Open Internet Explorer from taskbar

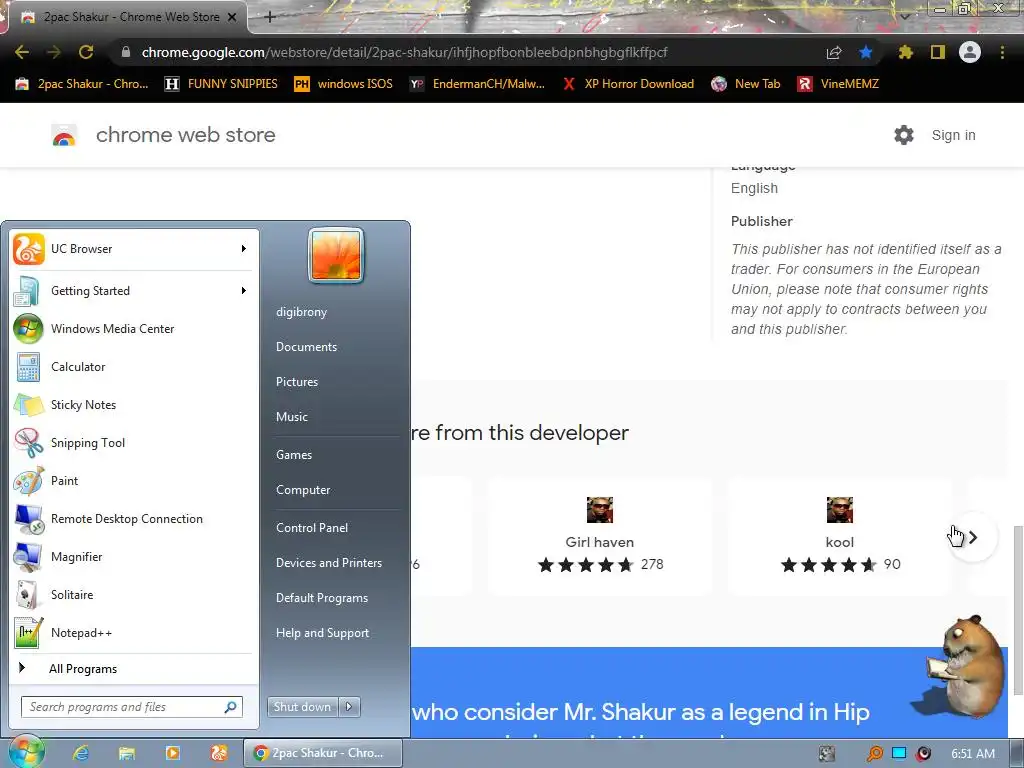click(81, 753)
